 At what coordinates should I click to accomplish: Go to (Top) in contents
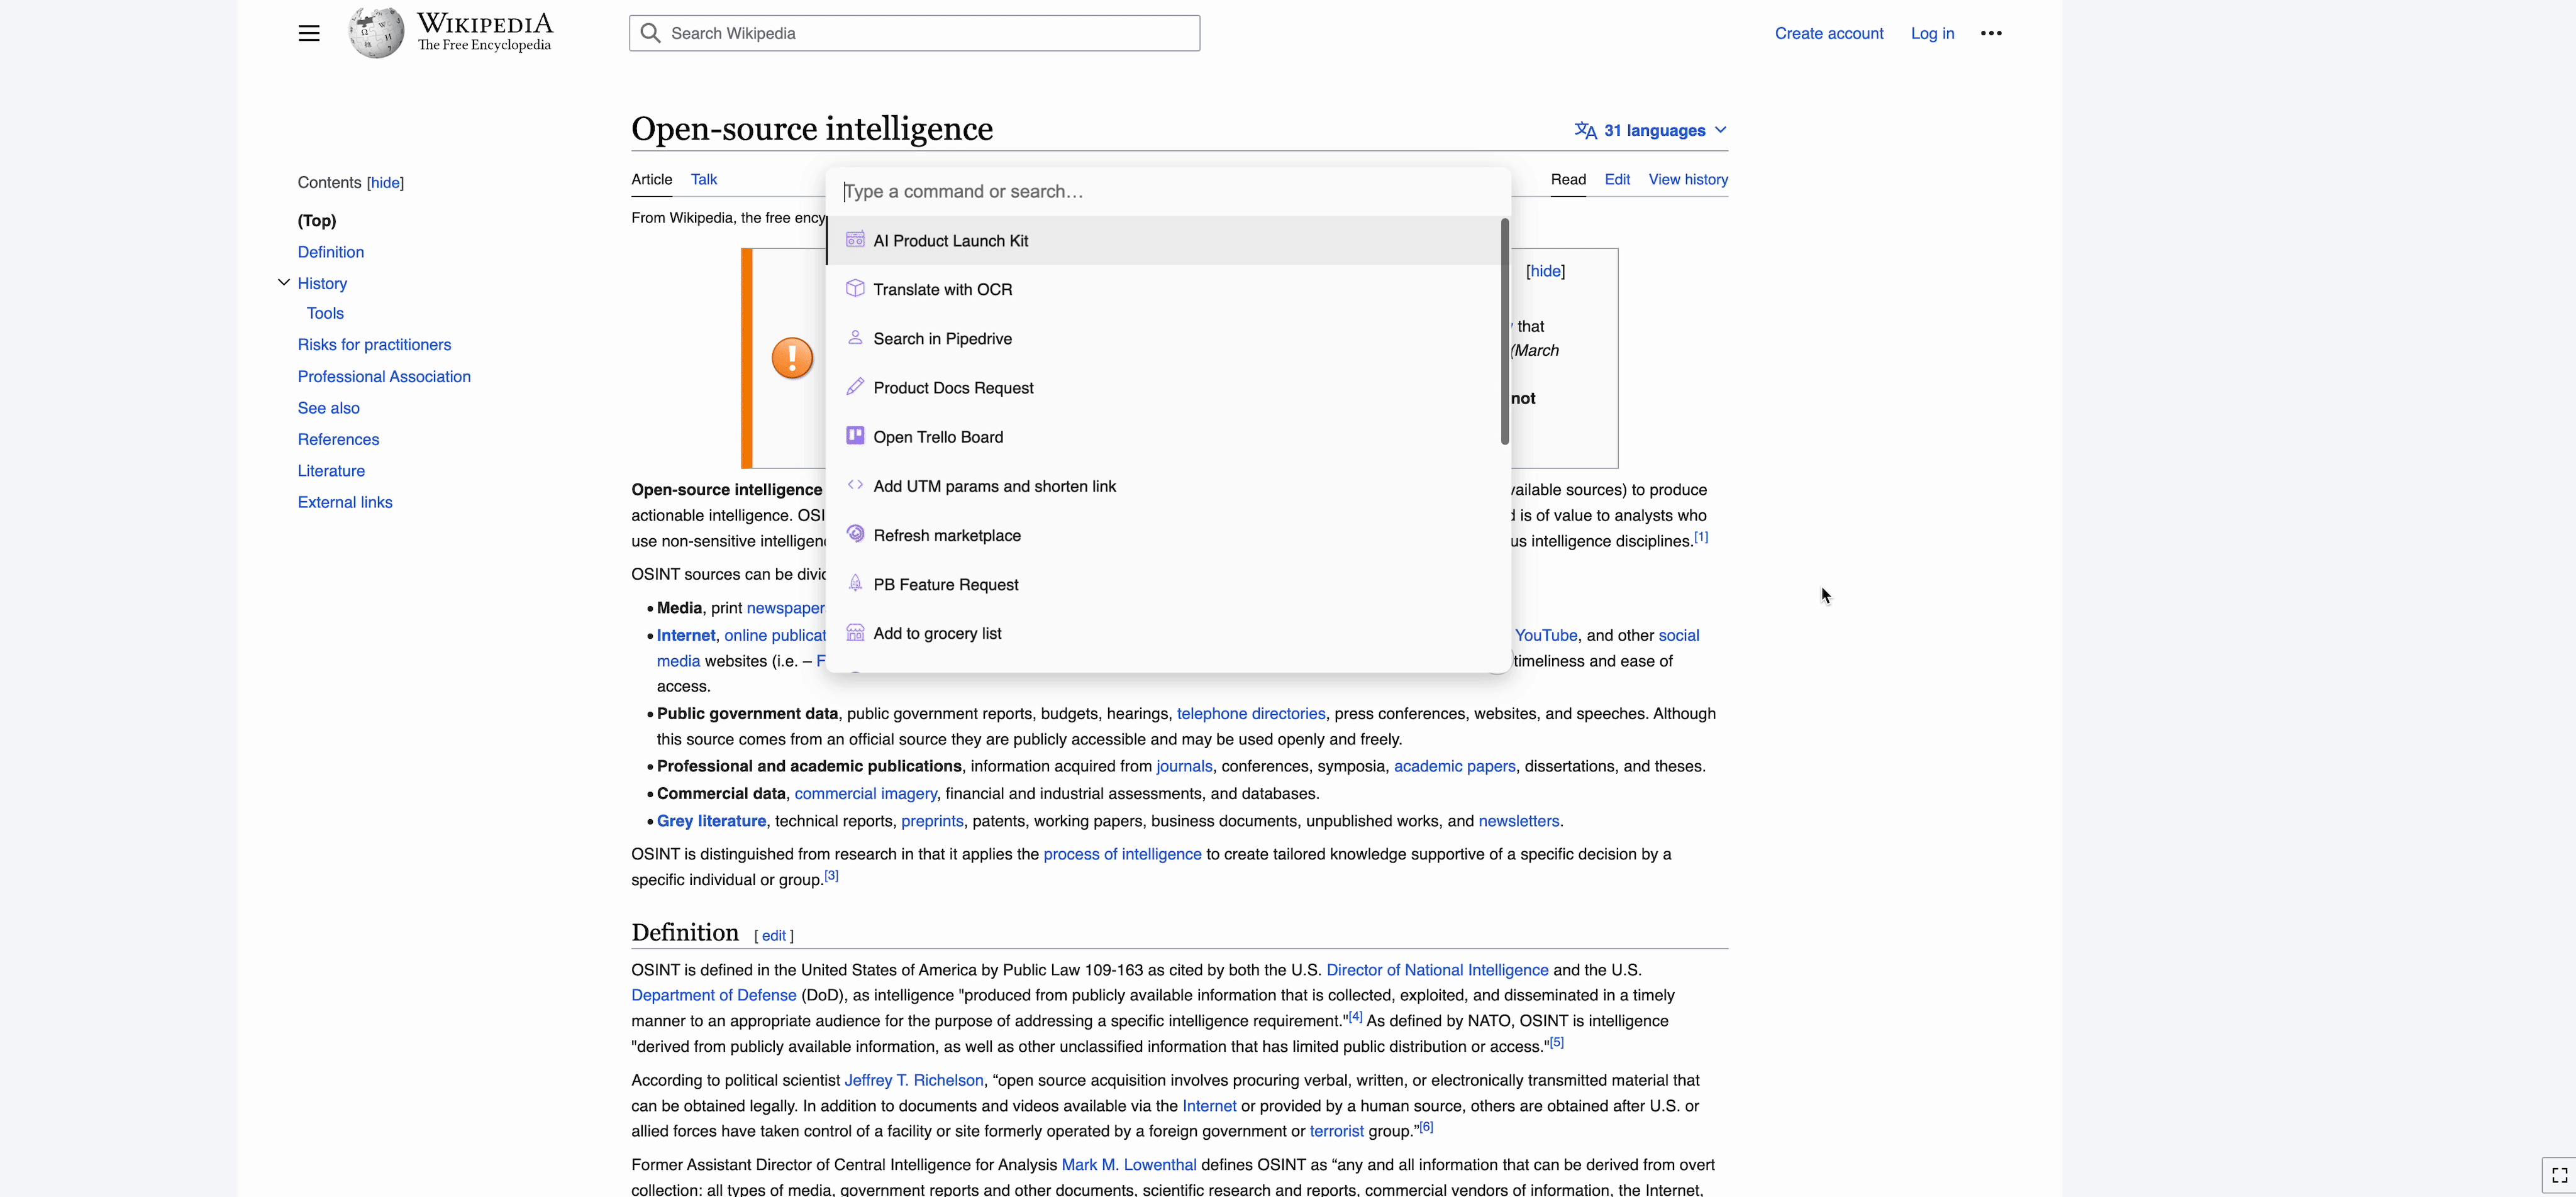point(316,220)
